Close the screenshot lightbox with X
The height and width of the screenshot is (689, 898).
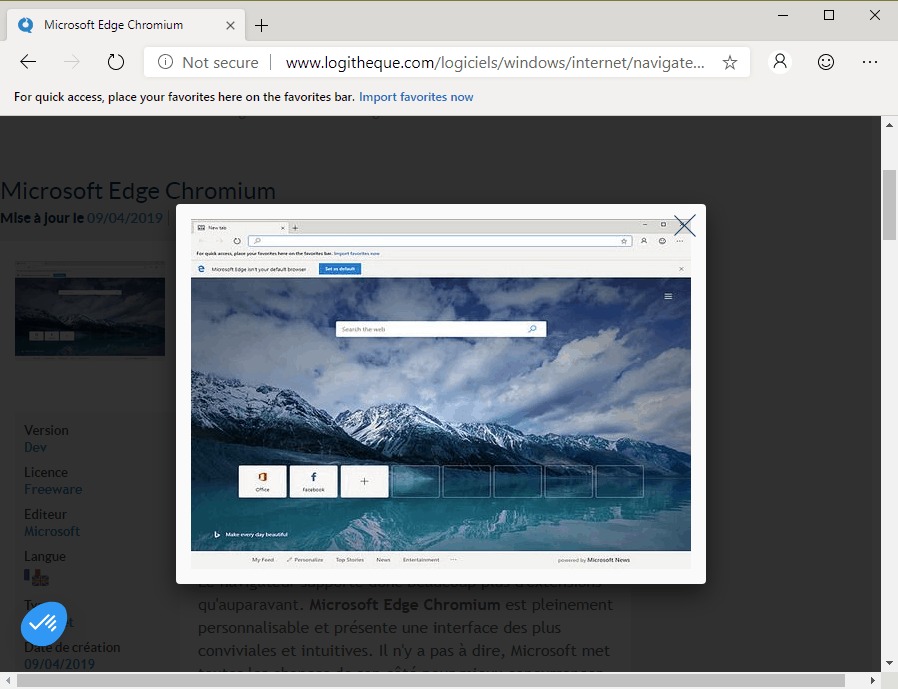coord(684,225)
